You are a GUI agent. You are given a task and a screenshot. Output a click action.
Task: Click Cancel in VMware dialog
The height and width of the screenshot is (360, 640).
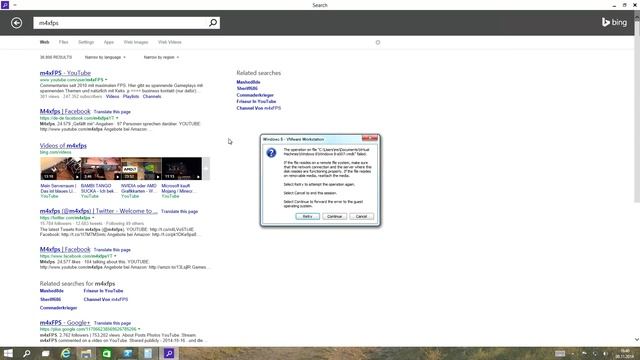361,216
